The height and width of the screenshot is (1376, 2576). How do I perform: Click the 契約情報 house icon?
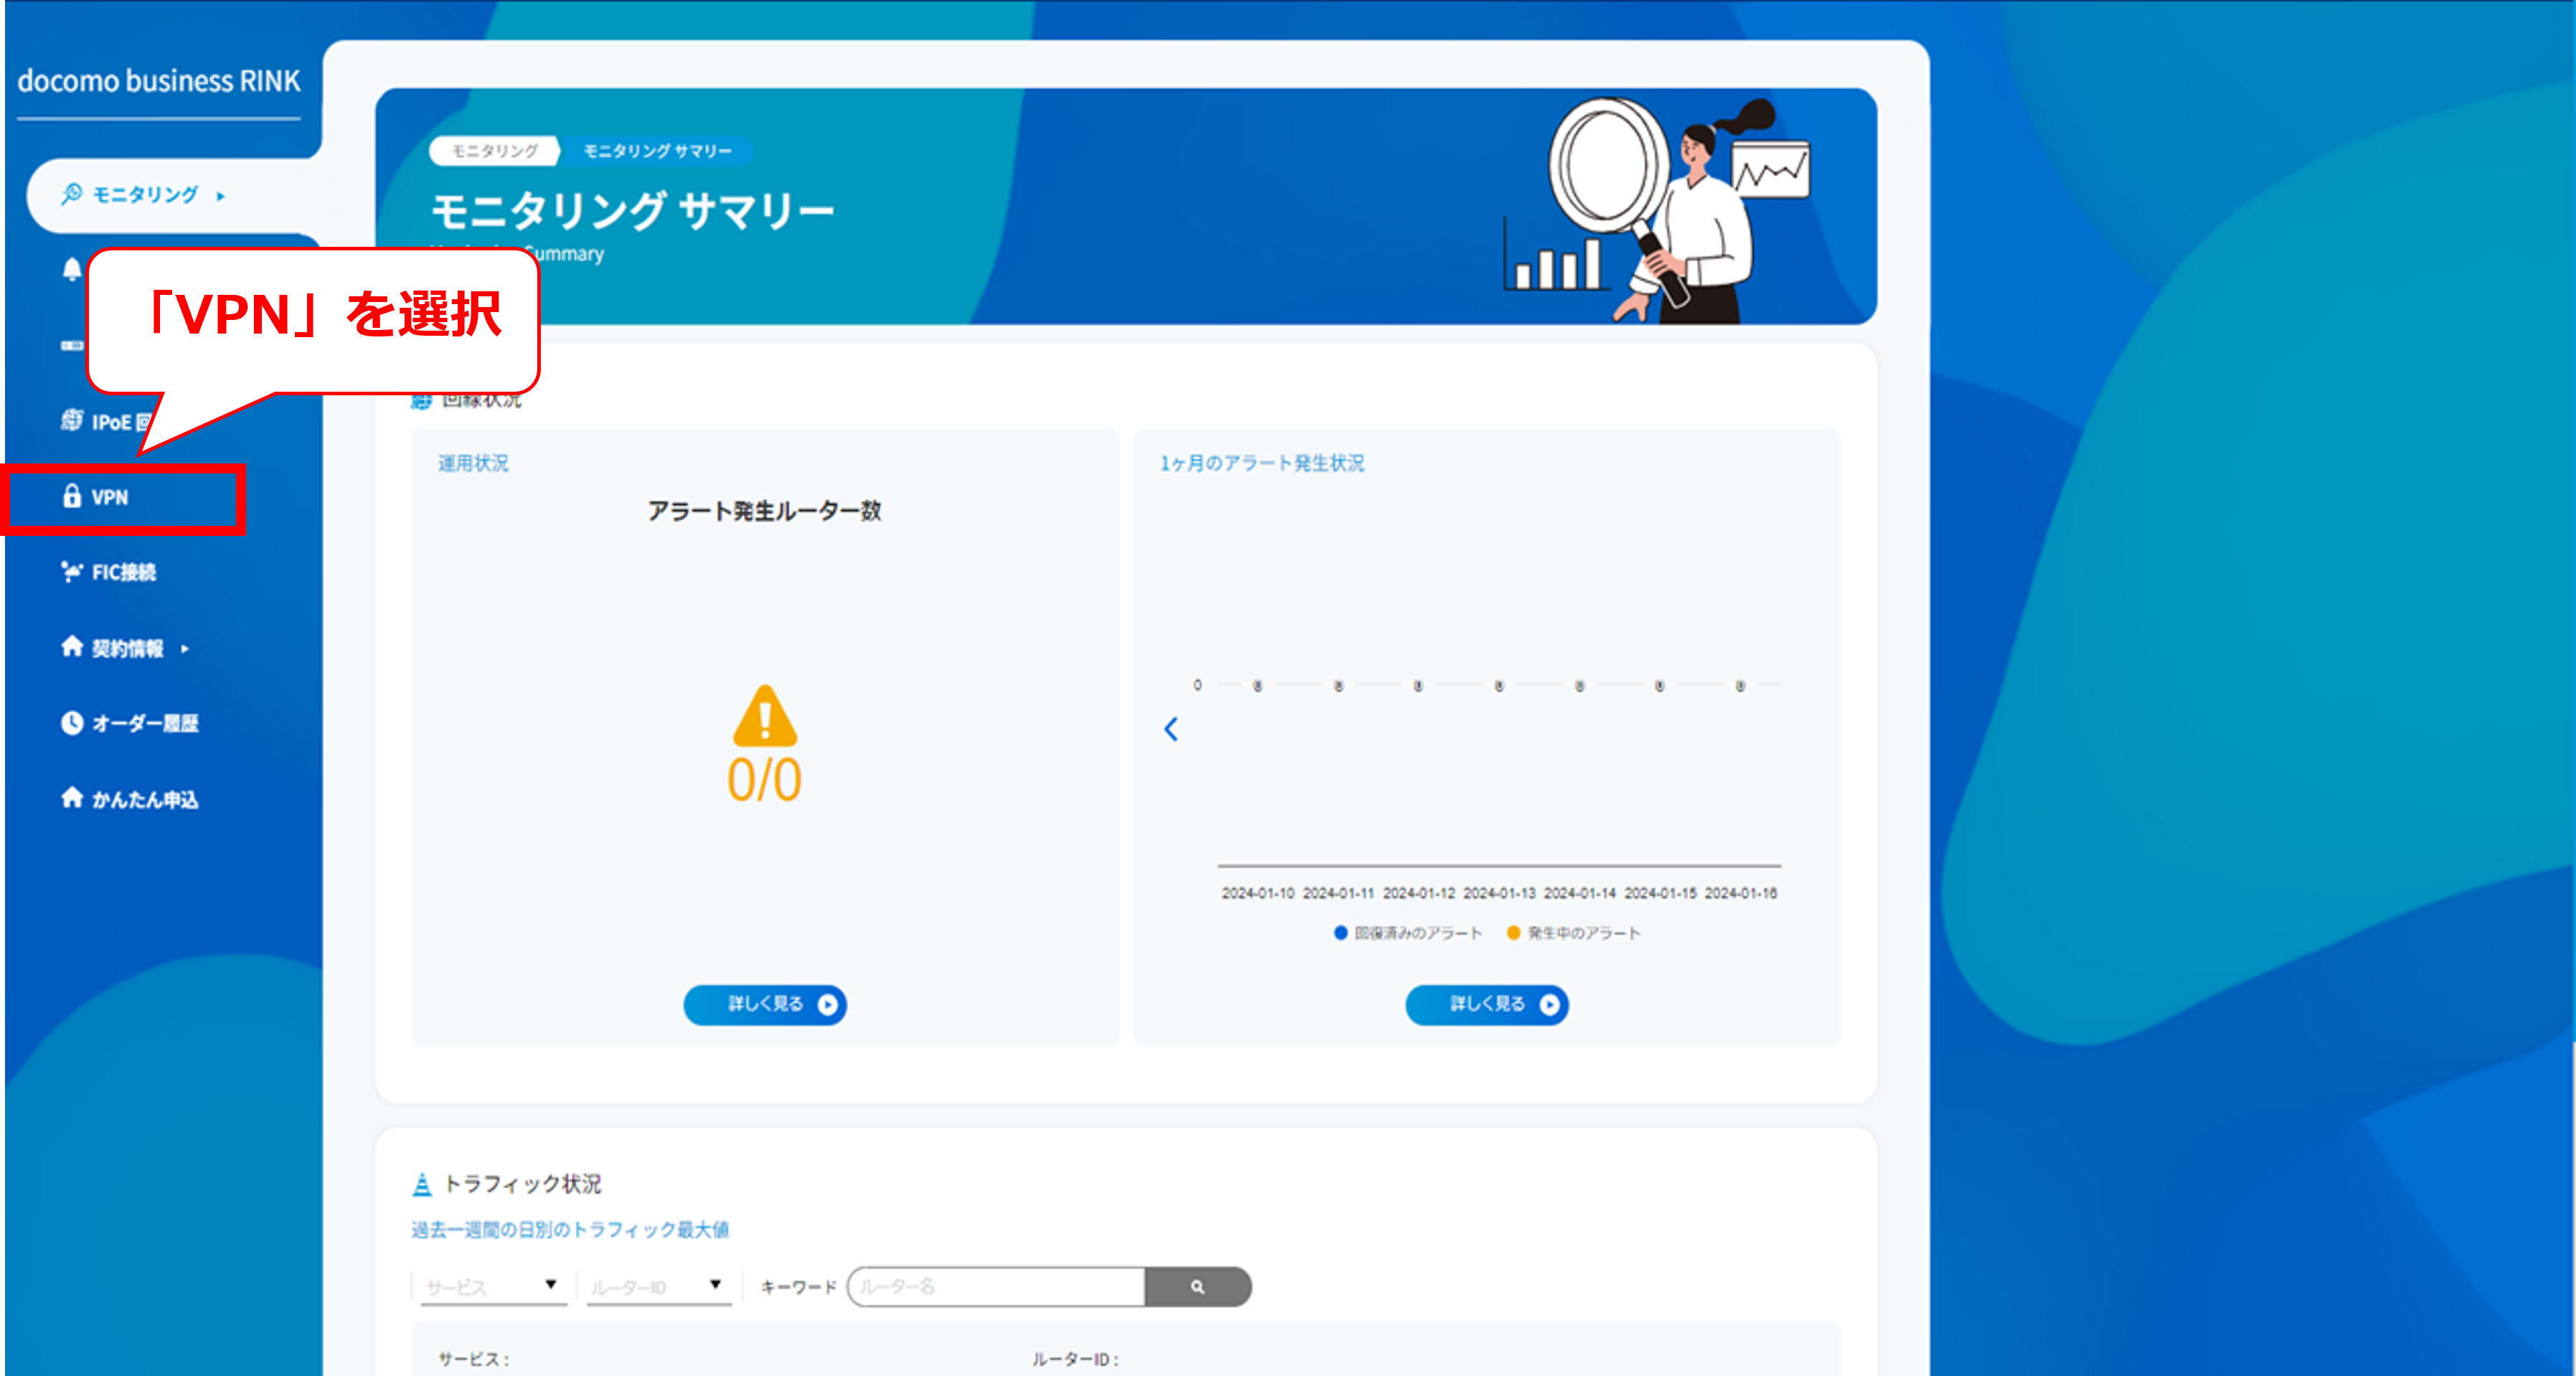72,647
